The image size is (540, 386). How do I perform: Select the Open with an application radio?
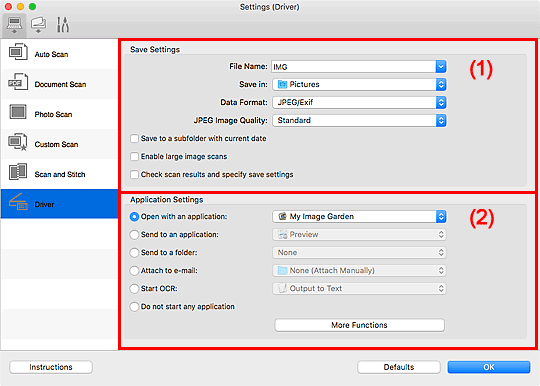(134, 217)
